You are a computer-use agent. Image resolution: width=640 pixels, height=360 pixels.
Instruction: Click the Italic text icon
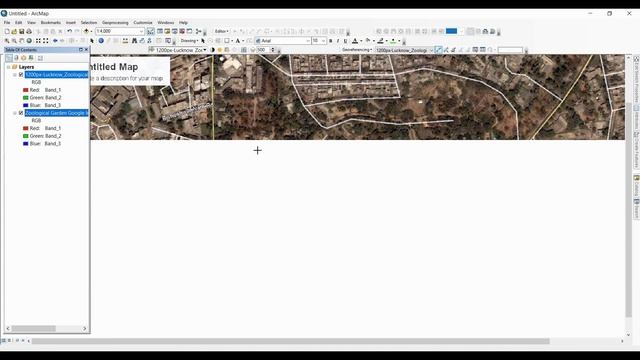[338, 41]
